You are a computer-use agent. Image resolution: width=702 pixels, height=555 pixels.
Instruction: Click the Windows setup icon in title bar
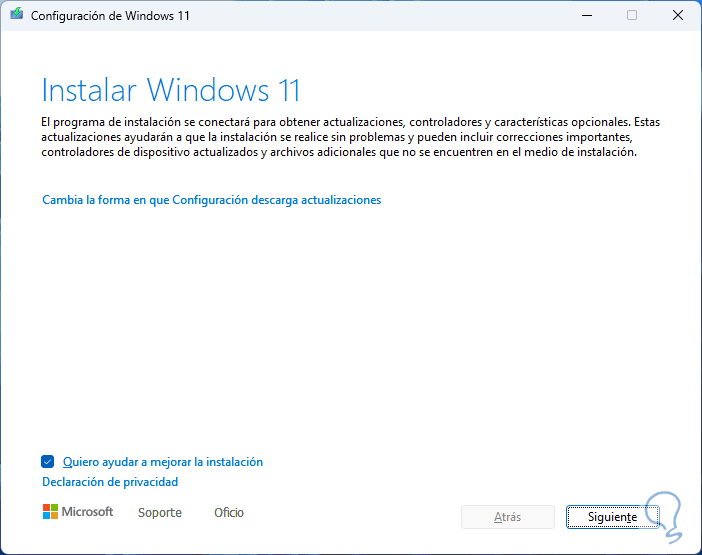[x=17, y=14]
